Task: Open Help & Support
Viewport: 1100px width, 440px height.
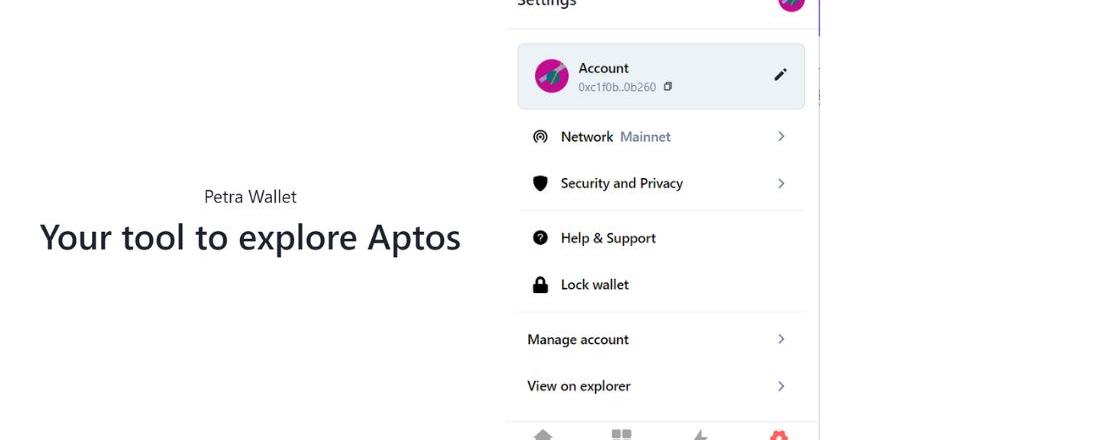Action: tap(608, 238)
